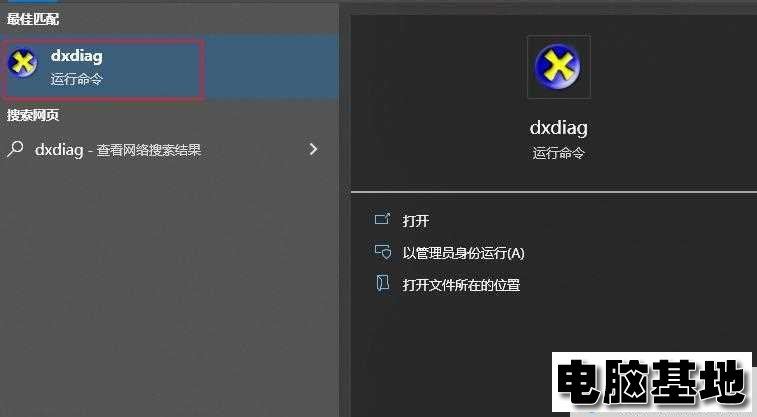Select 以管理员身份运行(A) option
Viewport: 757px width, 417px height.
pos(463,253)
